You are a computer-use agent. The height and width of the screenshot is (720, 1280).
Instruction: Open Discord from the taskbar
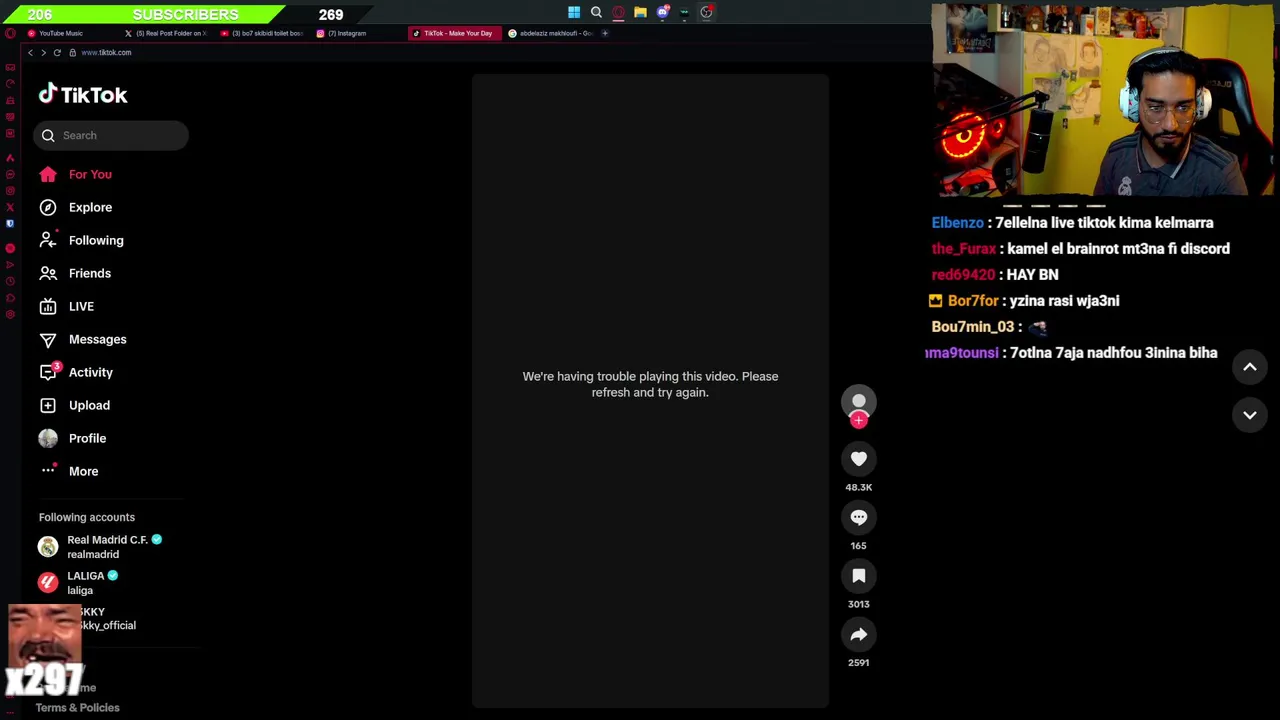coord(662,12)
